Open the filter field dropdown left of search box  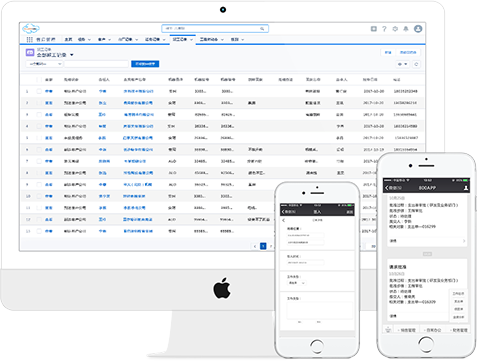[44, 64]
